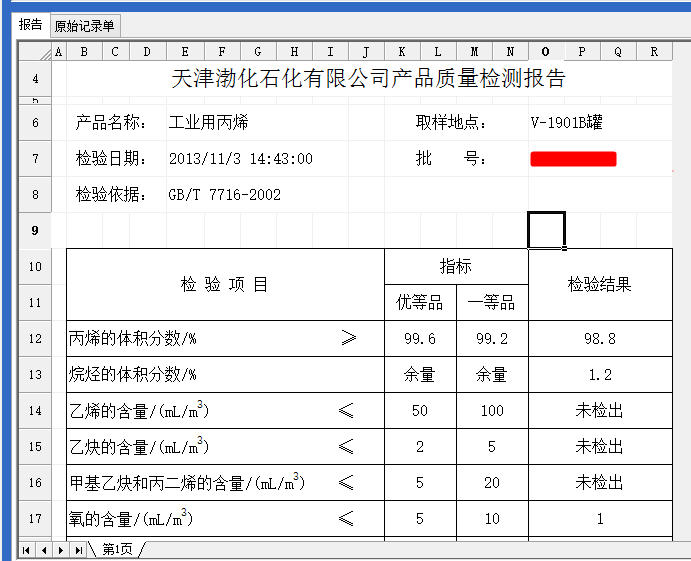Viewport: 691px width, 561px height.
Task: Click the 产品名称 label
Action: pos(111,122)
